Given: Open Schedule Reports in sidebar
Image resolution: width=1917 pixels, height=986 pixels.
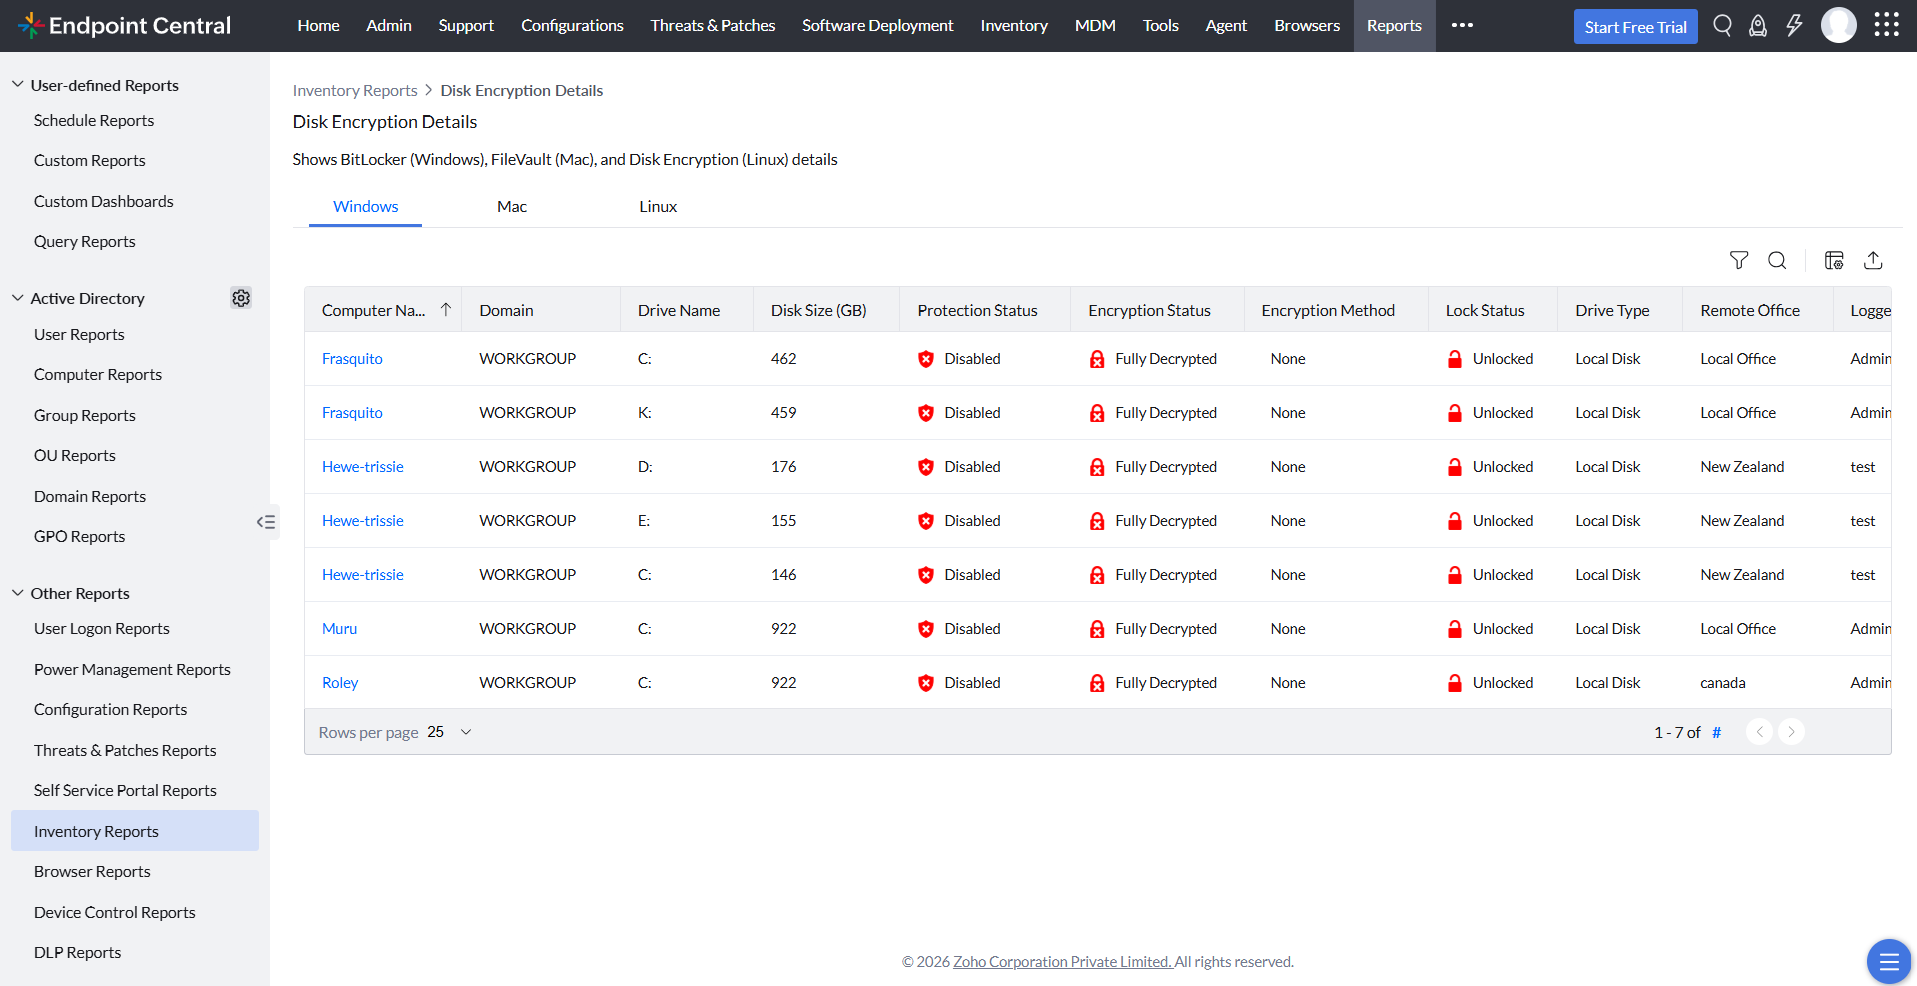Looking at the screenshot, I should (94, 120).
